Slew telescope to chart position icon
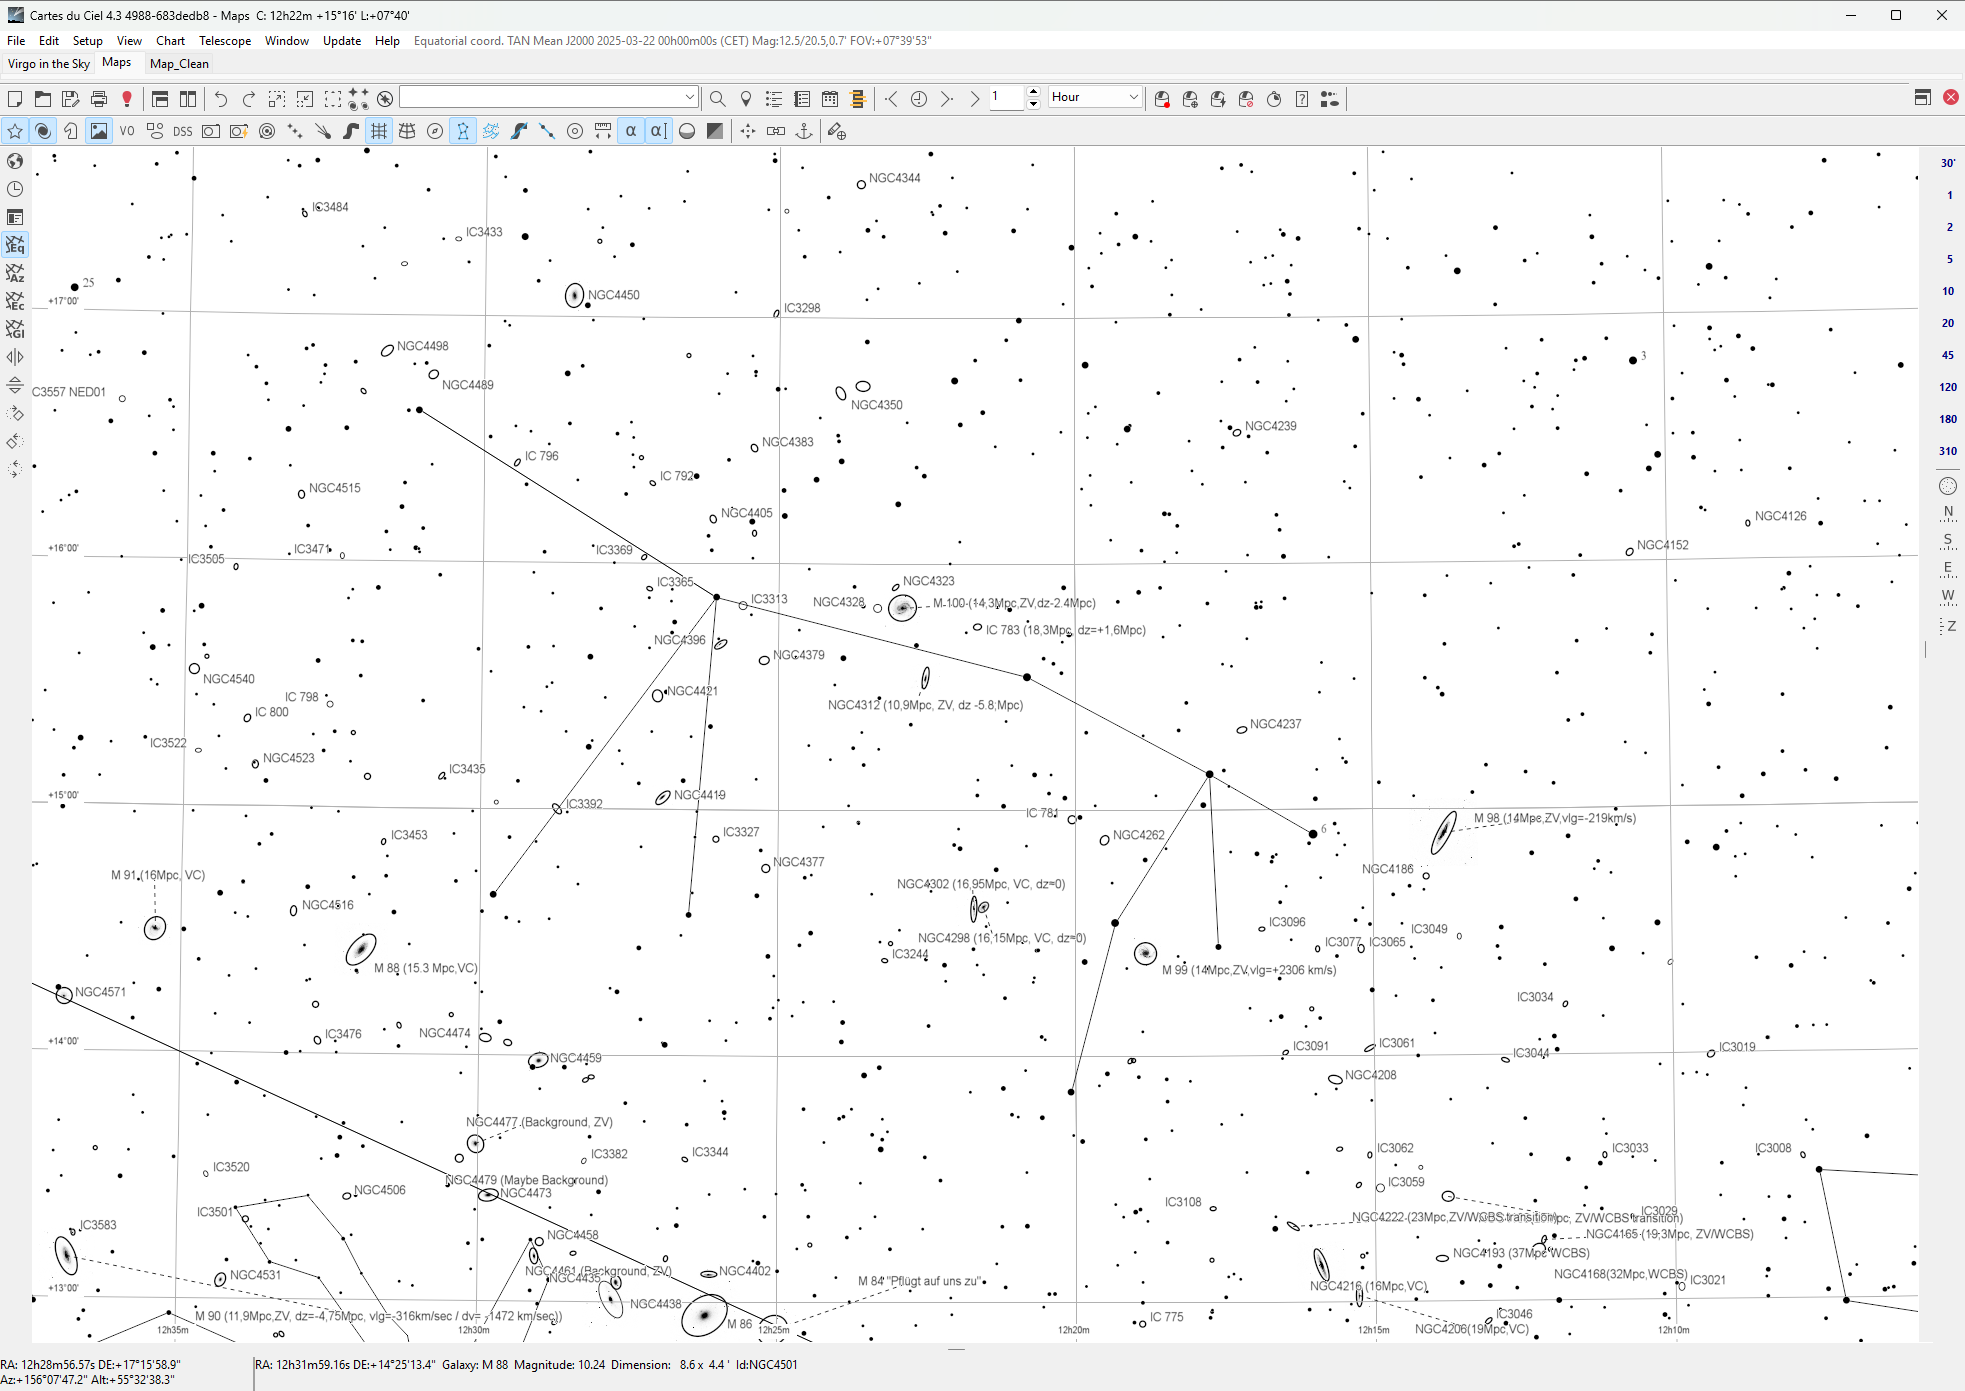1965x1391 pixels. (1190, 99)
